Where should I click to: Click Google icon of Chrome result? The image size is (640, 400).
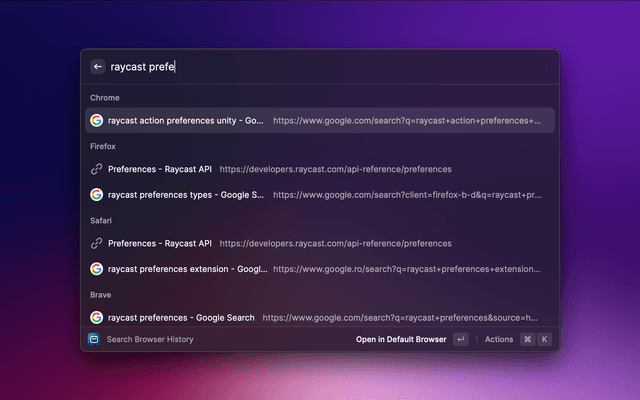(x=97, y=120)
